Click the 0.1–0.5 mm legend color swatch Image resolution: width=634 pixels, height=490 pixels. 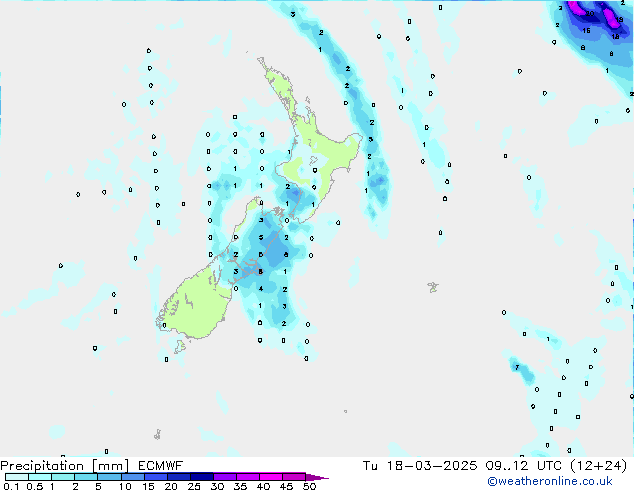click(17, 477)
